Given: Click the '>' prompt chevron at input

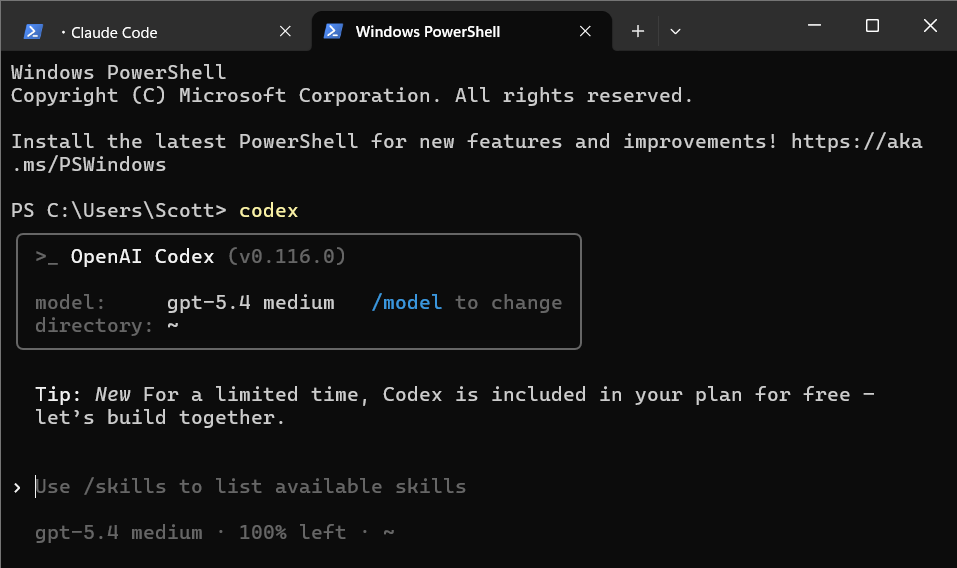Looking at the screenshot, I should click(x=17, y=488).
